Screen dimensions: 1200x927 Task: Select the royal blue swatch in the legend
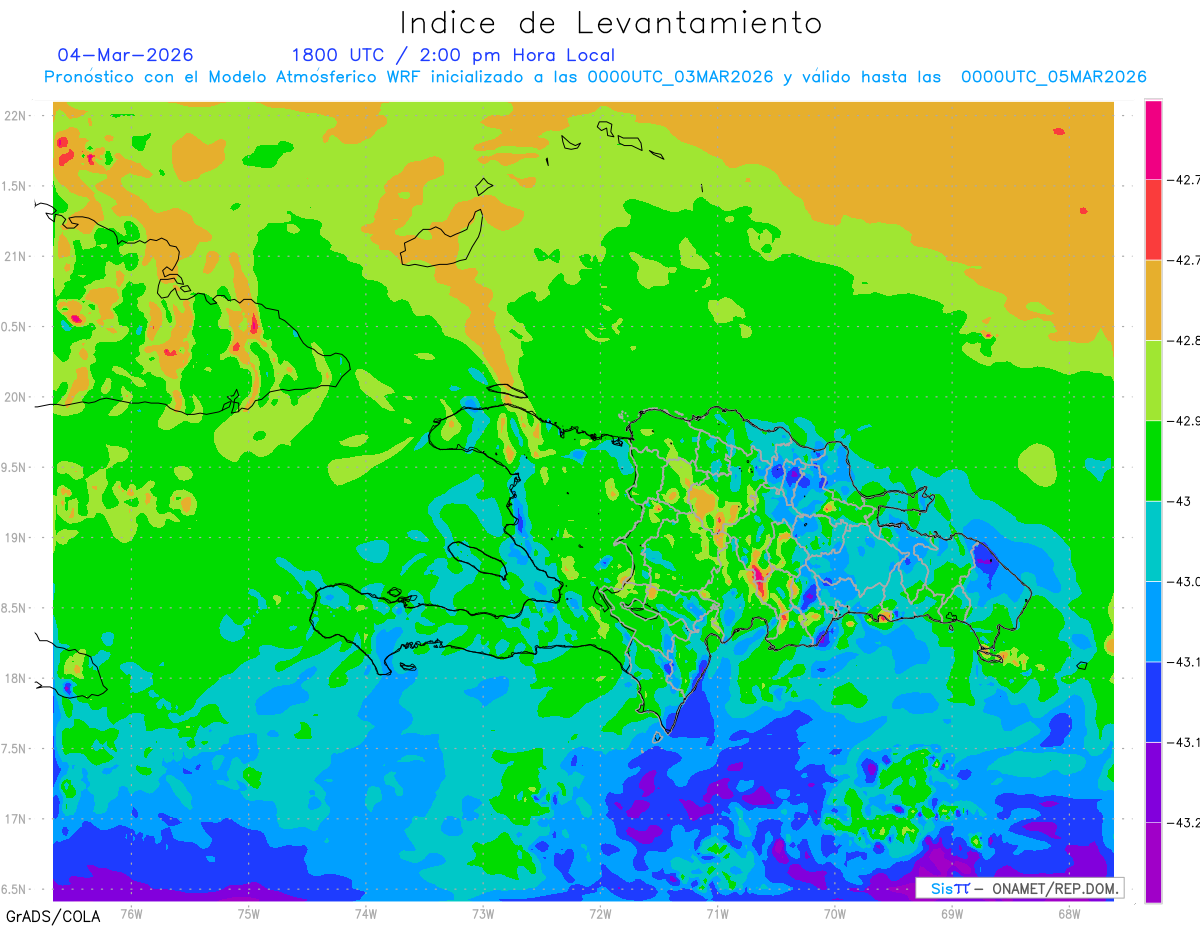1153,701
